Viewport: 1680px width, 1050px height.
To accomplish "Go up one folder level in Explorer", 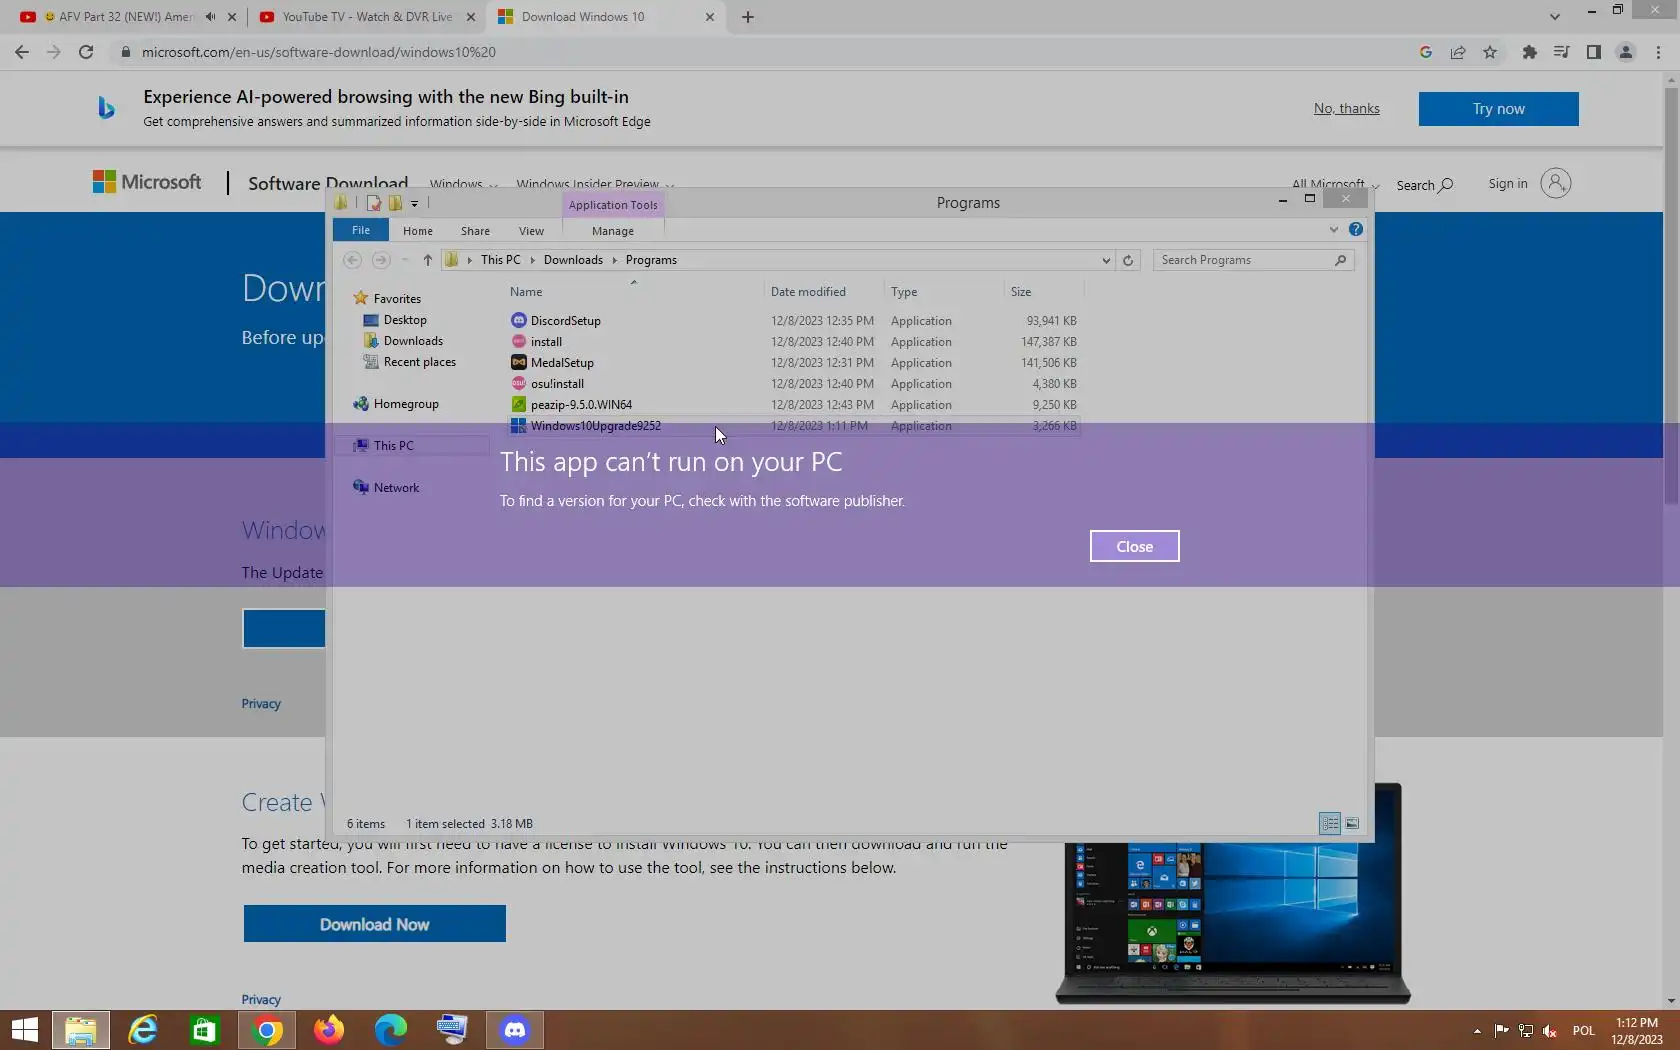I will [427, 260].
